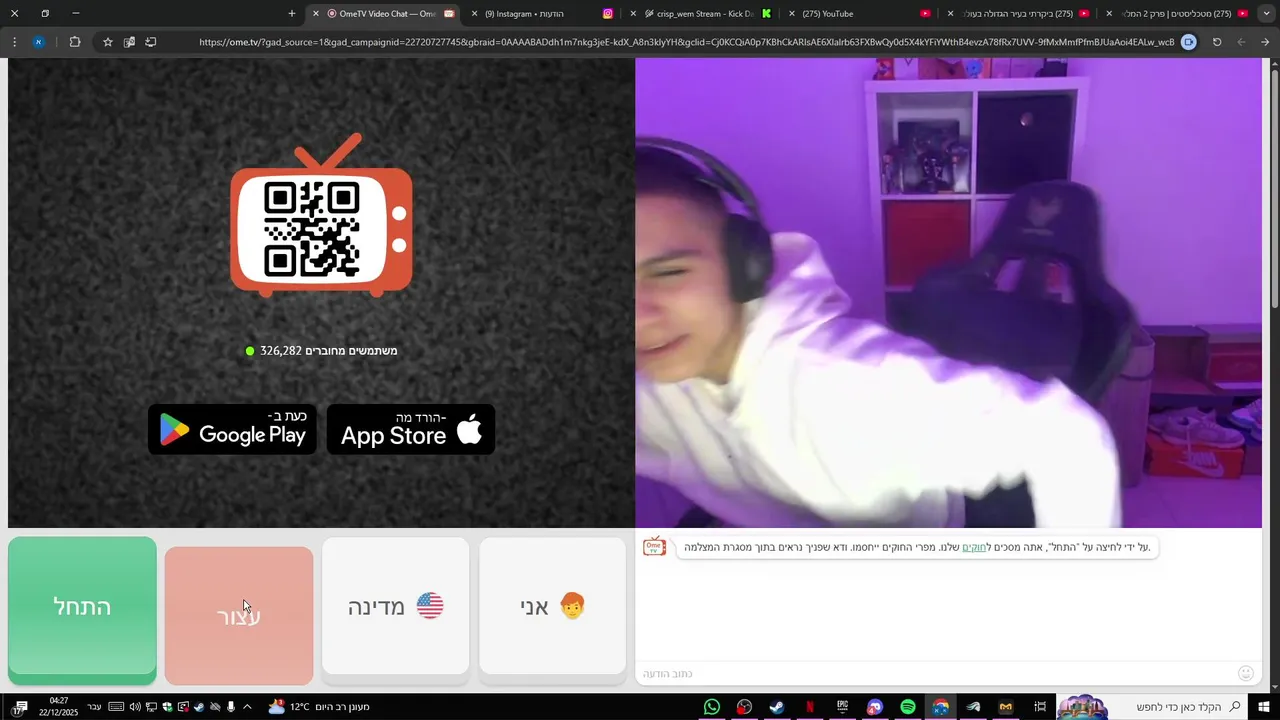This screenshot has width=1280, height=720.
Task: Close the Instagram tab
Action: pos(475,14)
